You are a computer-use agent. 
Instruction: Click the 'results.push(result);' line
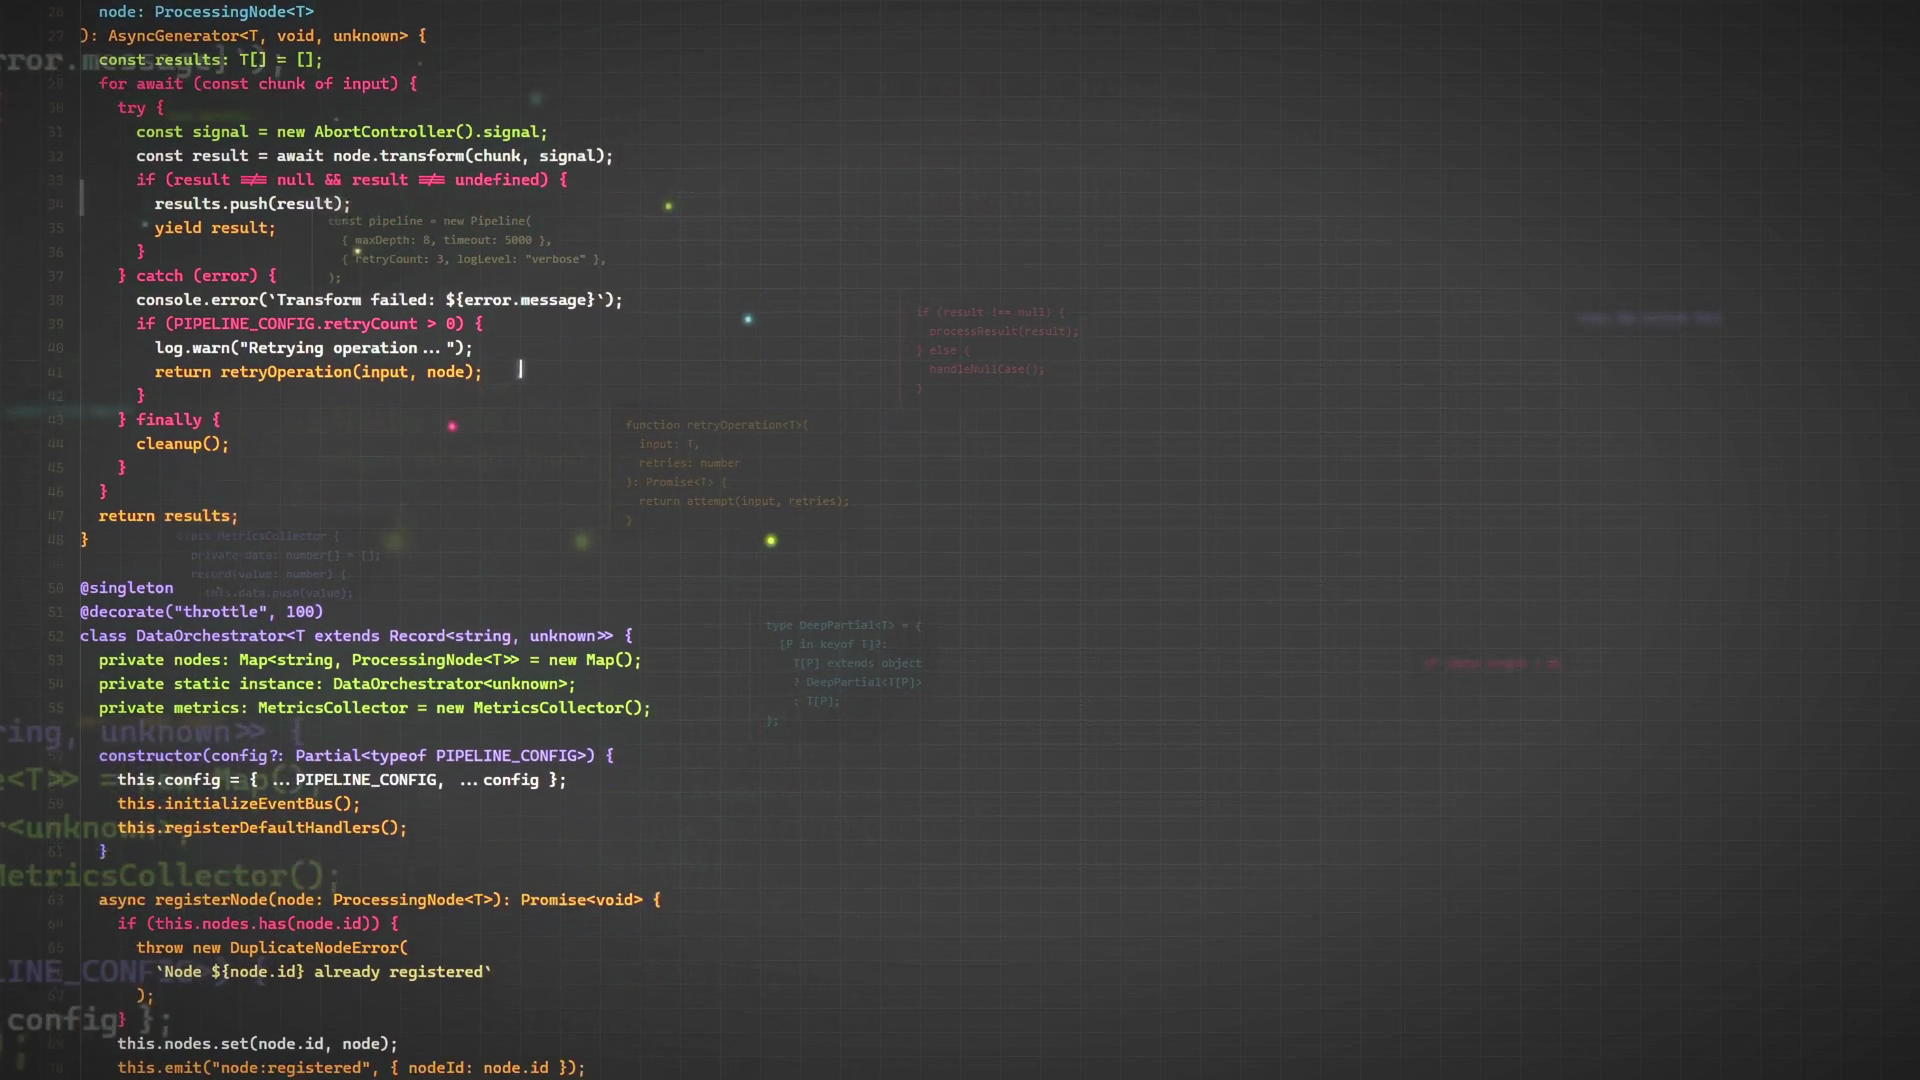click(x=253, y=204)
